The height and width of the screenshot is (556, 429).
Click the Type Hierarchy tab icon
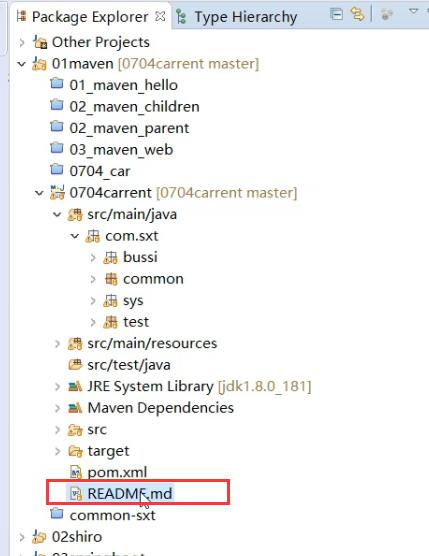tap(181, 17)
